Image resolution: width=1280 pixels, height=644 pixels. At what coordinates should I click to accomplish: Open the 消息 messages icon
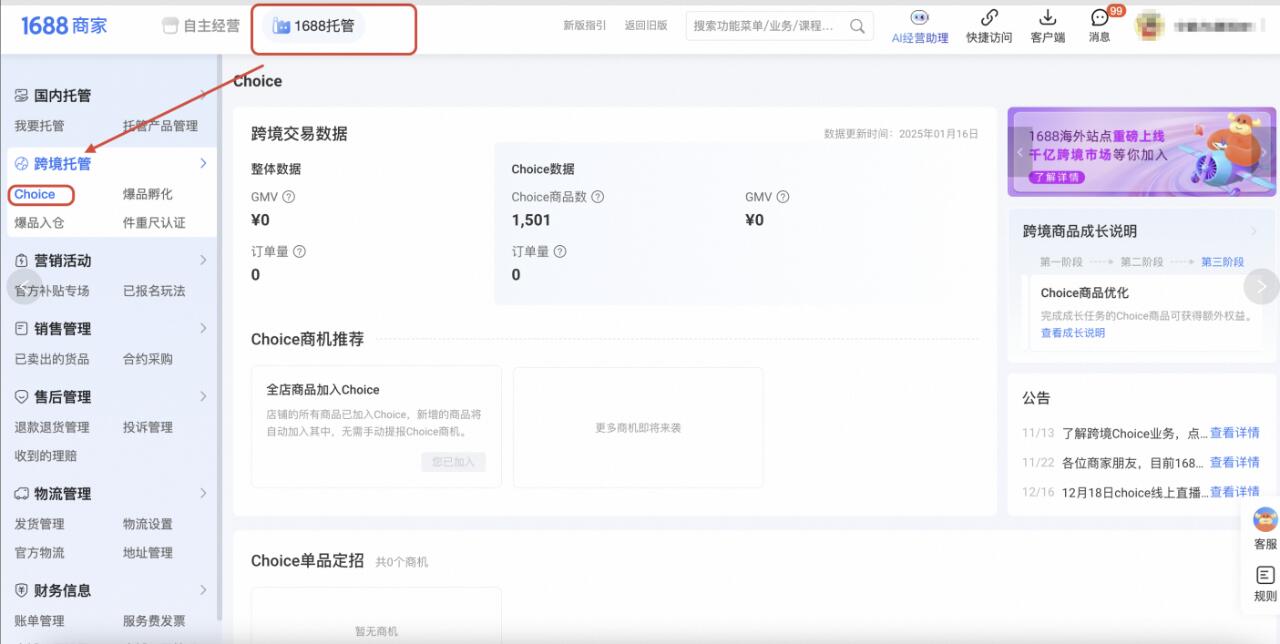click(1100, 18)
